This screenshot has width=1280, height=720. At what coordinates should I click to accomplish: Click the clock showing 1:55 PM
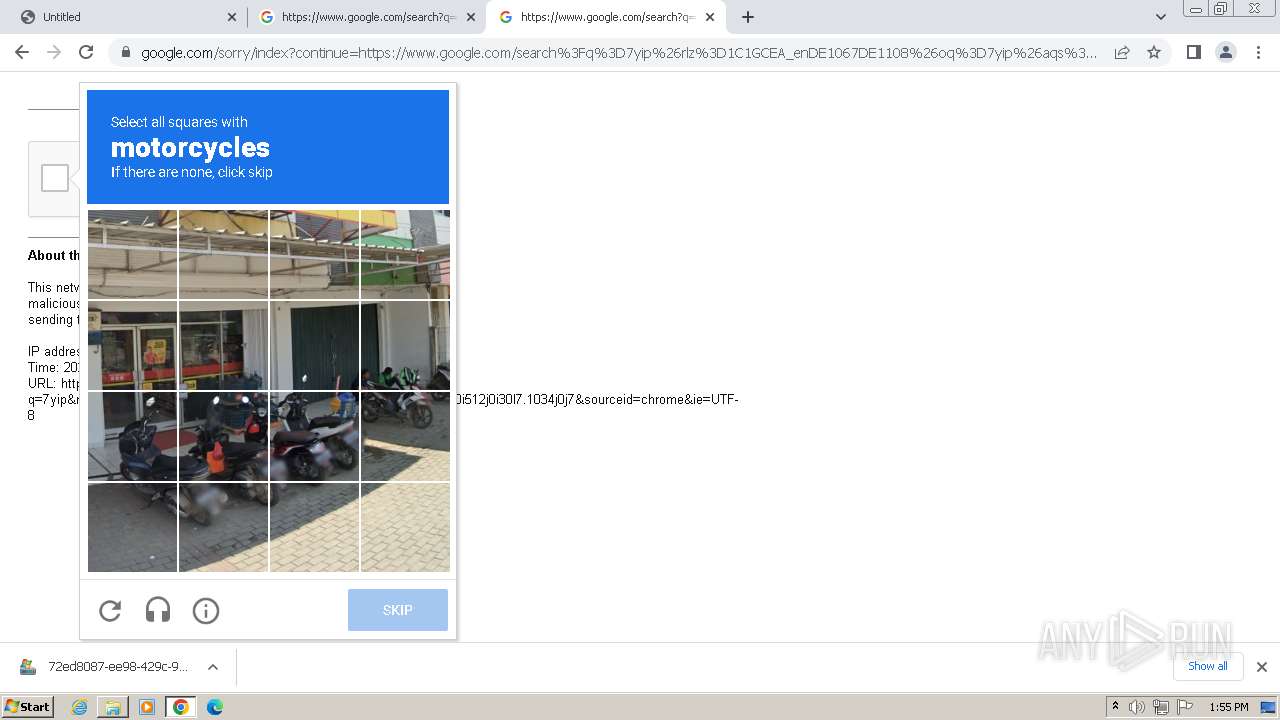point(1229,707)
